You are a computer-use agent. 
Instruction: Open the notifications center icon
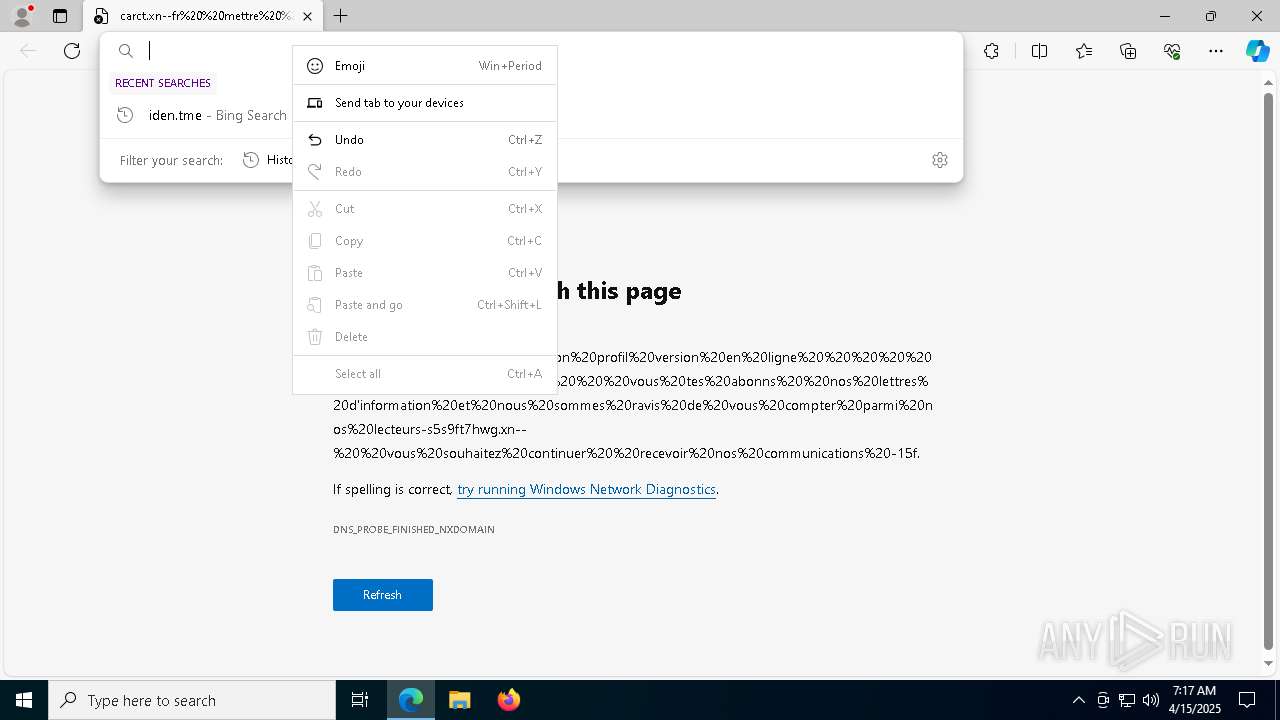tap(1247, 700)
